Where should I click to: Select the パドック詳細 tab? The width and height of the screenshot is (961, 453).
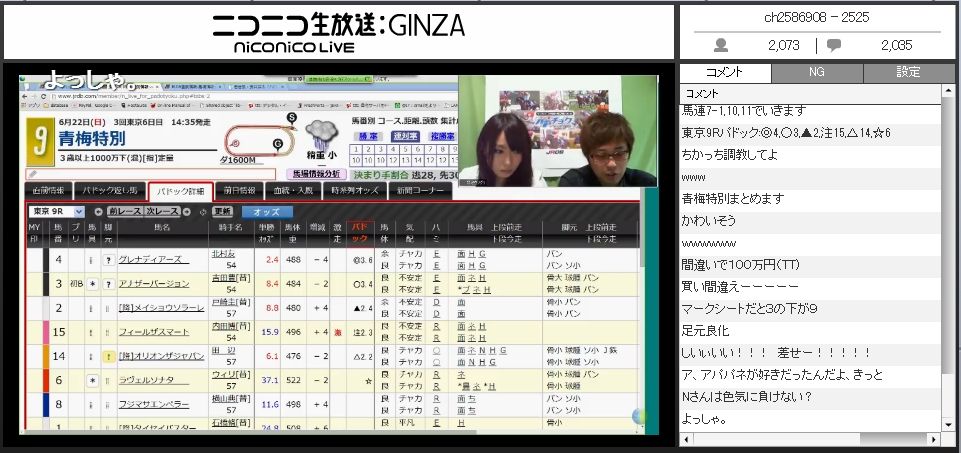(181, 191)
